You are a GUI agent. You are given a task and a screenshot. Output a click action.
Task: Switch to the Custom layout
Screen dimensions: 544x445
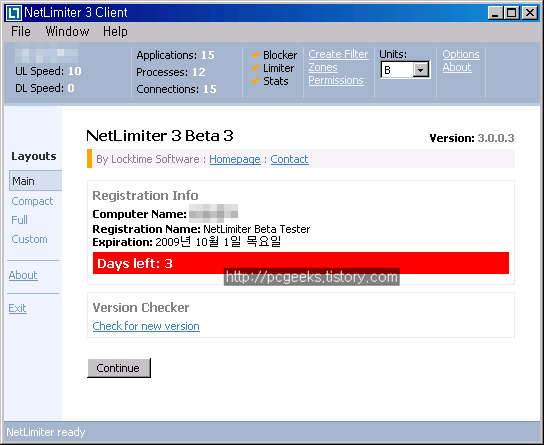point(29,239)
